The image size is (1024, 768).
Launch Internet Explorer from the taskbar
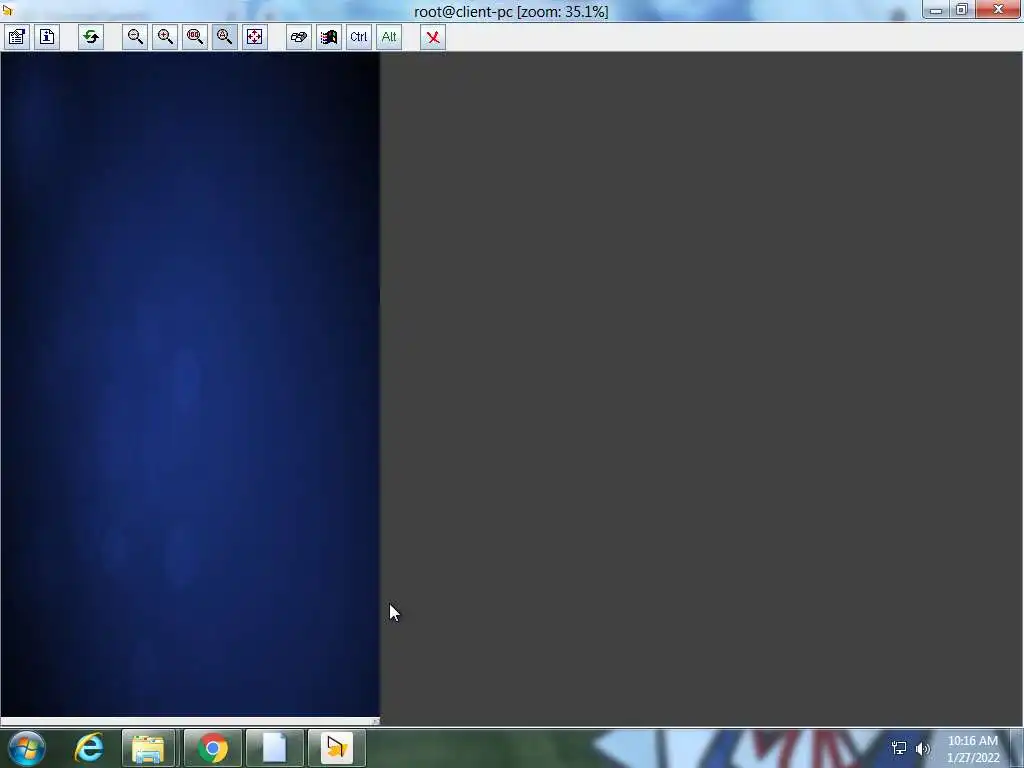(x=88, y=748)
